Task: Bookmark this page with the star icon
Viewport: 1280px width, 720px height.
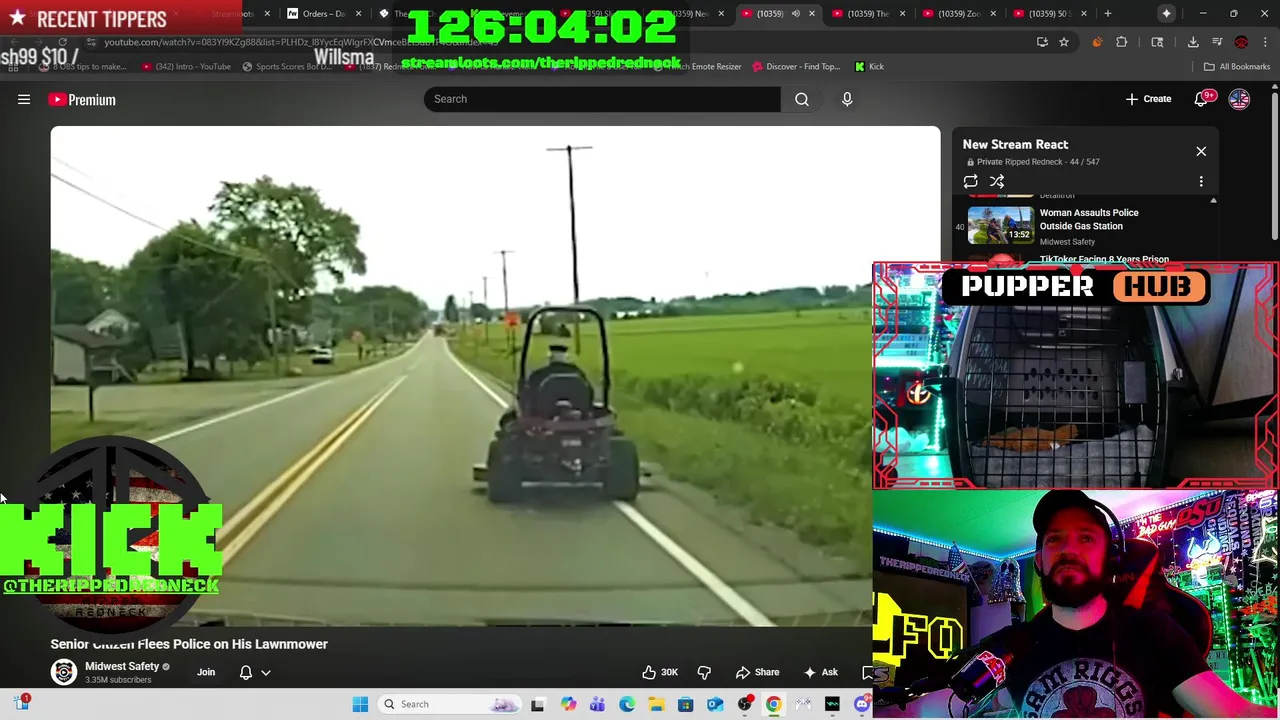Action: coord(1064,42)
